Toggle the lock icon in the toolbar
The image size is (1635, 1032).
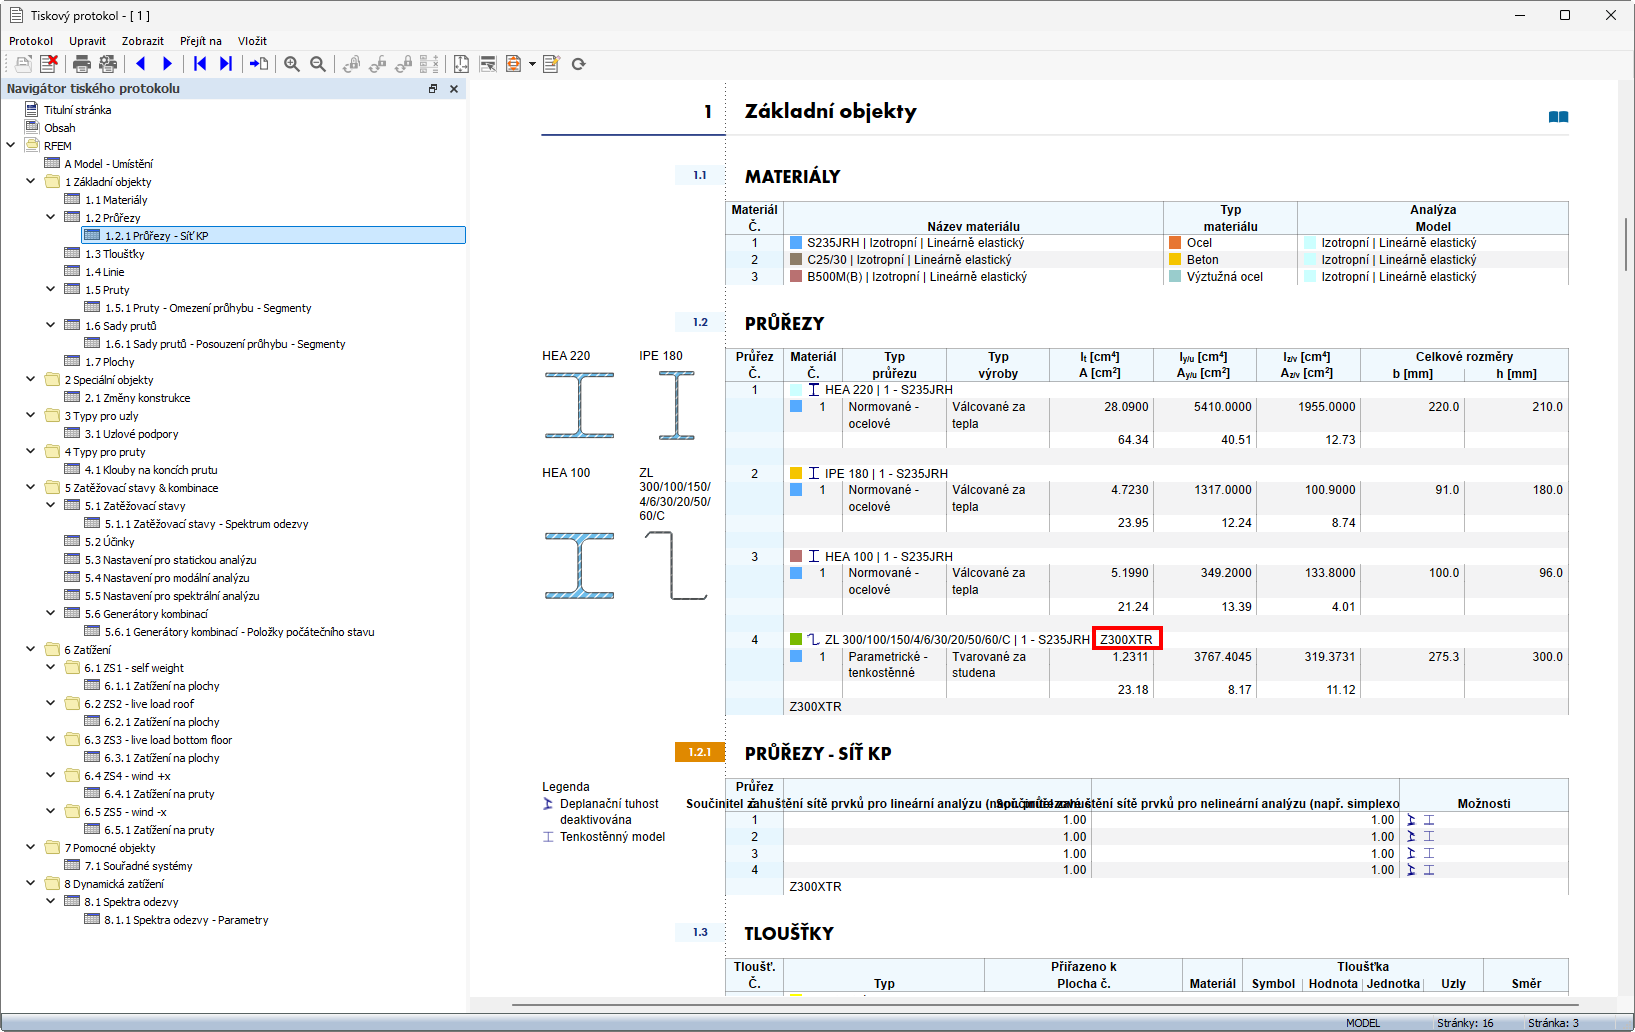[403, 64]
